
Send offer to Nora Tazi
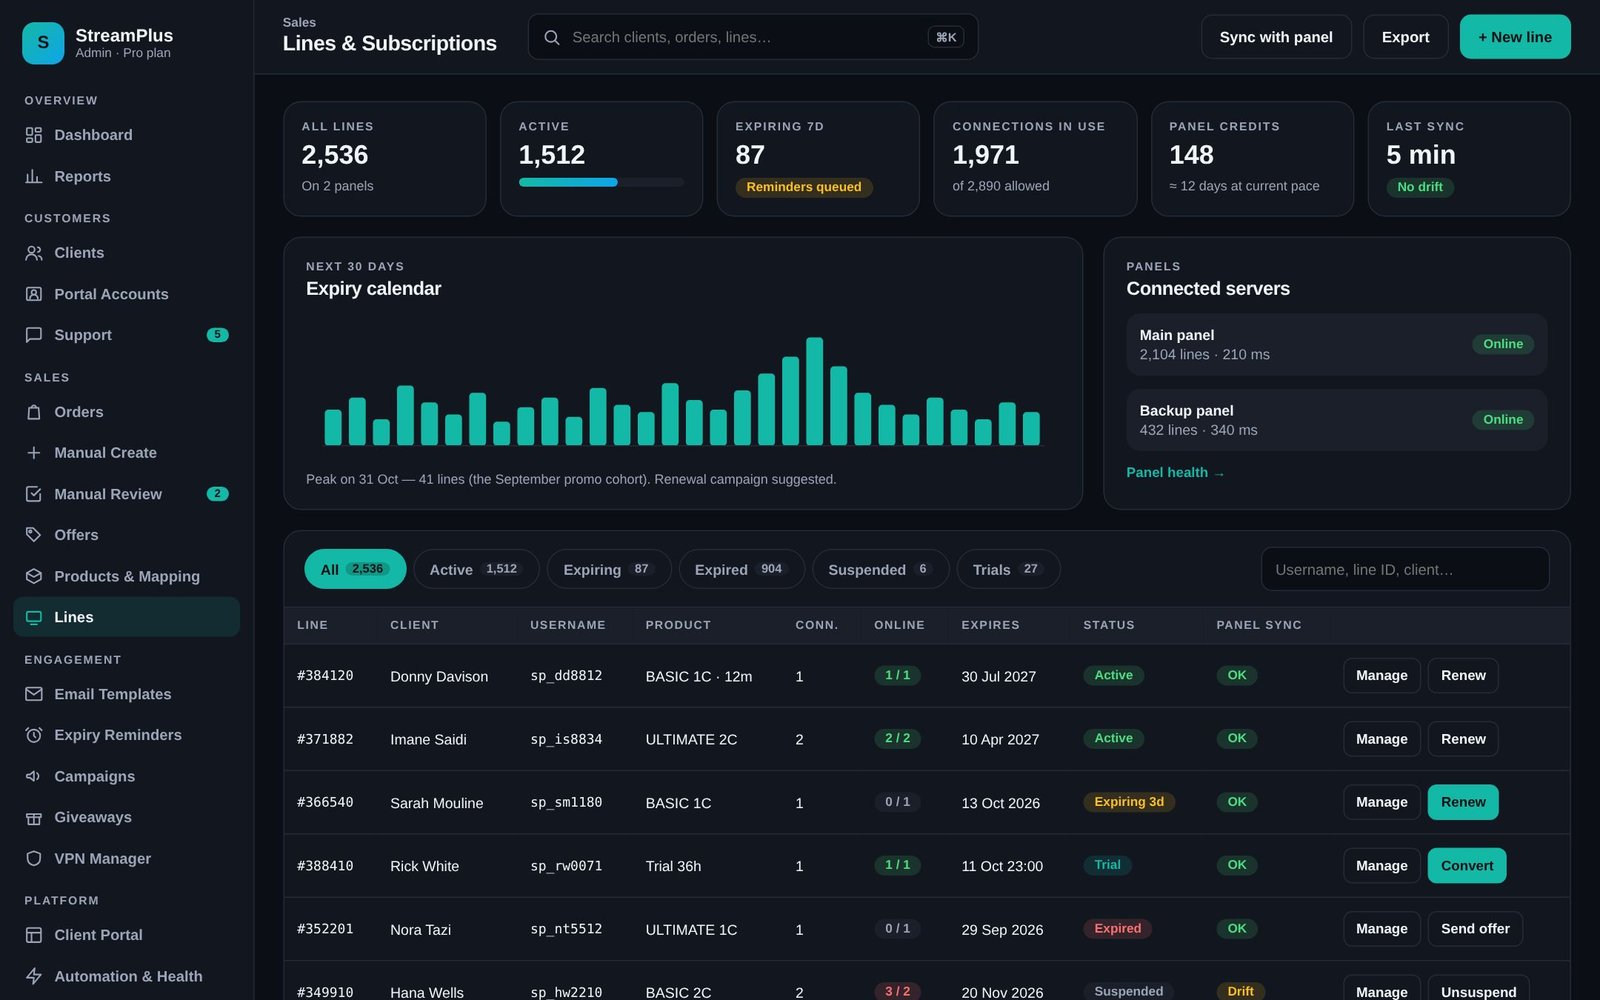point(1475,929)
